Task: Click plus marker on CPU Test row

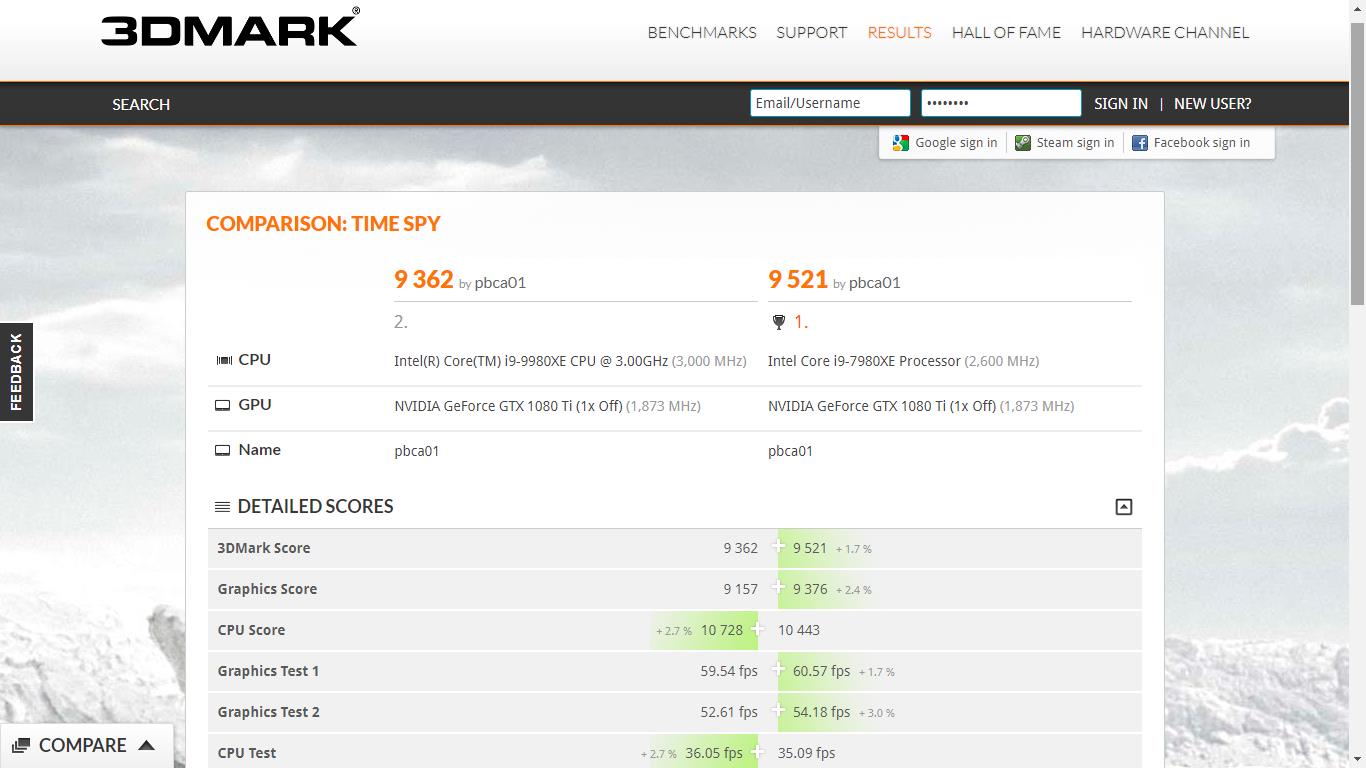Action: click(757, 751)
